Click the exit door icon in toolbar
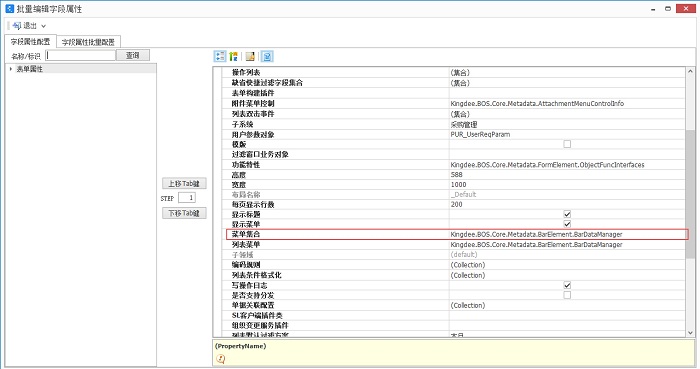The height and width of the screenshot is (369, 700). (x=17, y=26)
